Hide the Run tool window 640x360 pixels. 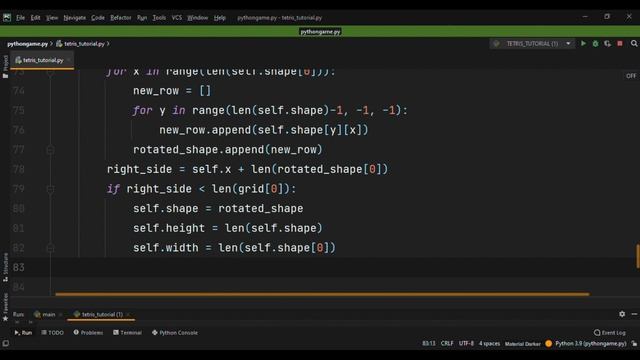pos(634,314)
